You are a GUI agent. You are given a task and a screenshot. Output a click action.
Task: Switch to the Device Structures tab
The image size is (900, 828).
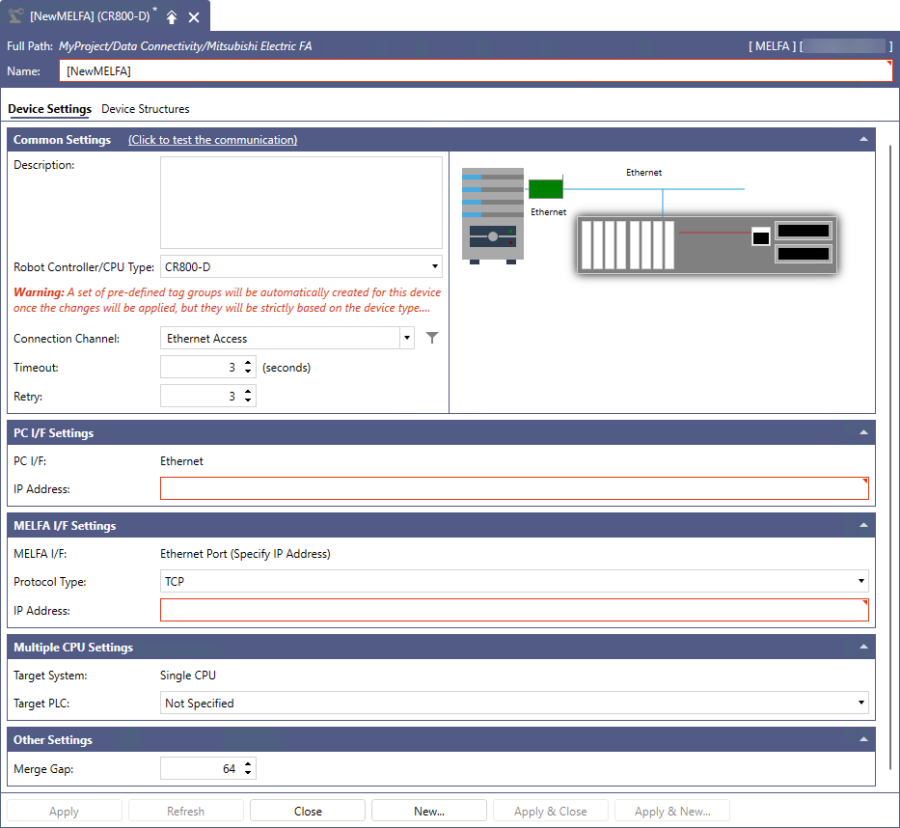pyautogui.click(x=145, y=109)
